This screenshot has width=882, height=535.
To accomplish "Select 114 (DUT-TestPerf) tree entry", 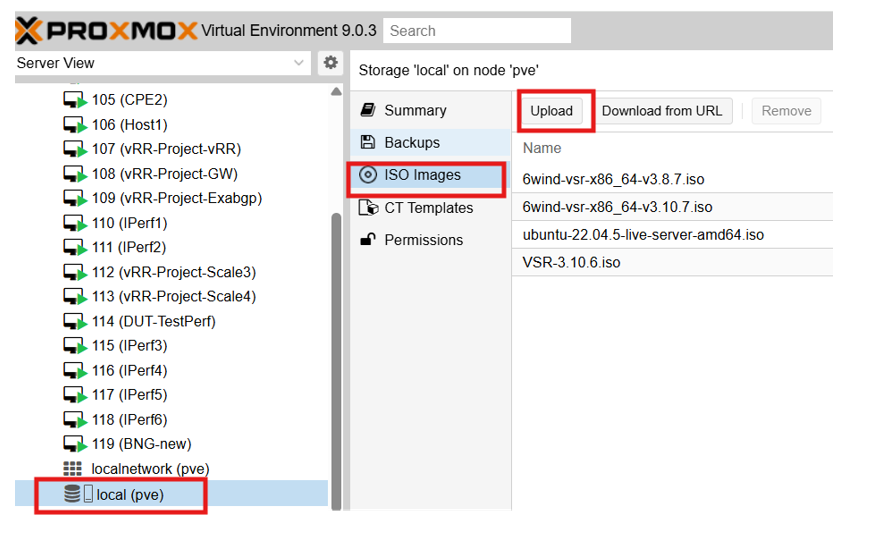I will click(x=154, y=321).
